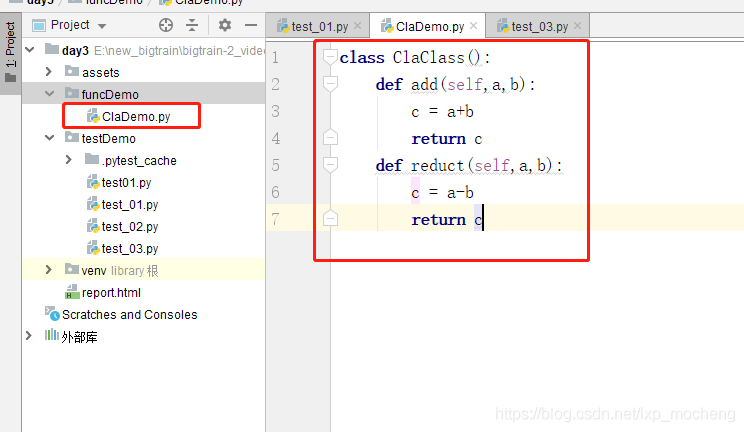Screen dimensions: 744x432
Task: Expand the 外部库 external libraries node
Action: [29, 336]
